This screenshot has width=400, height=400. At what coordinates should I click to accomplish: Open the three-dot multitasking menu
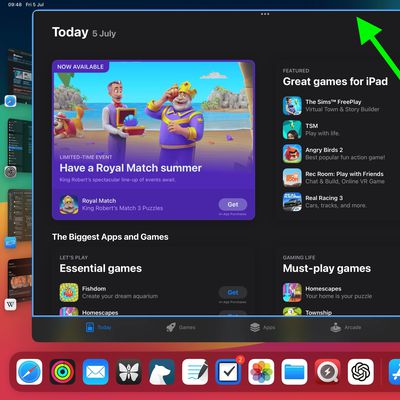pyautogui.click(x=265, y=14)
